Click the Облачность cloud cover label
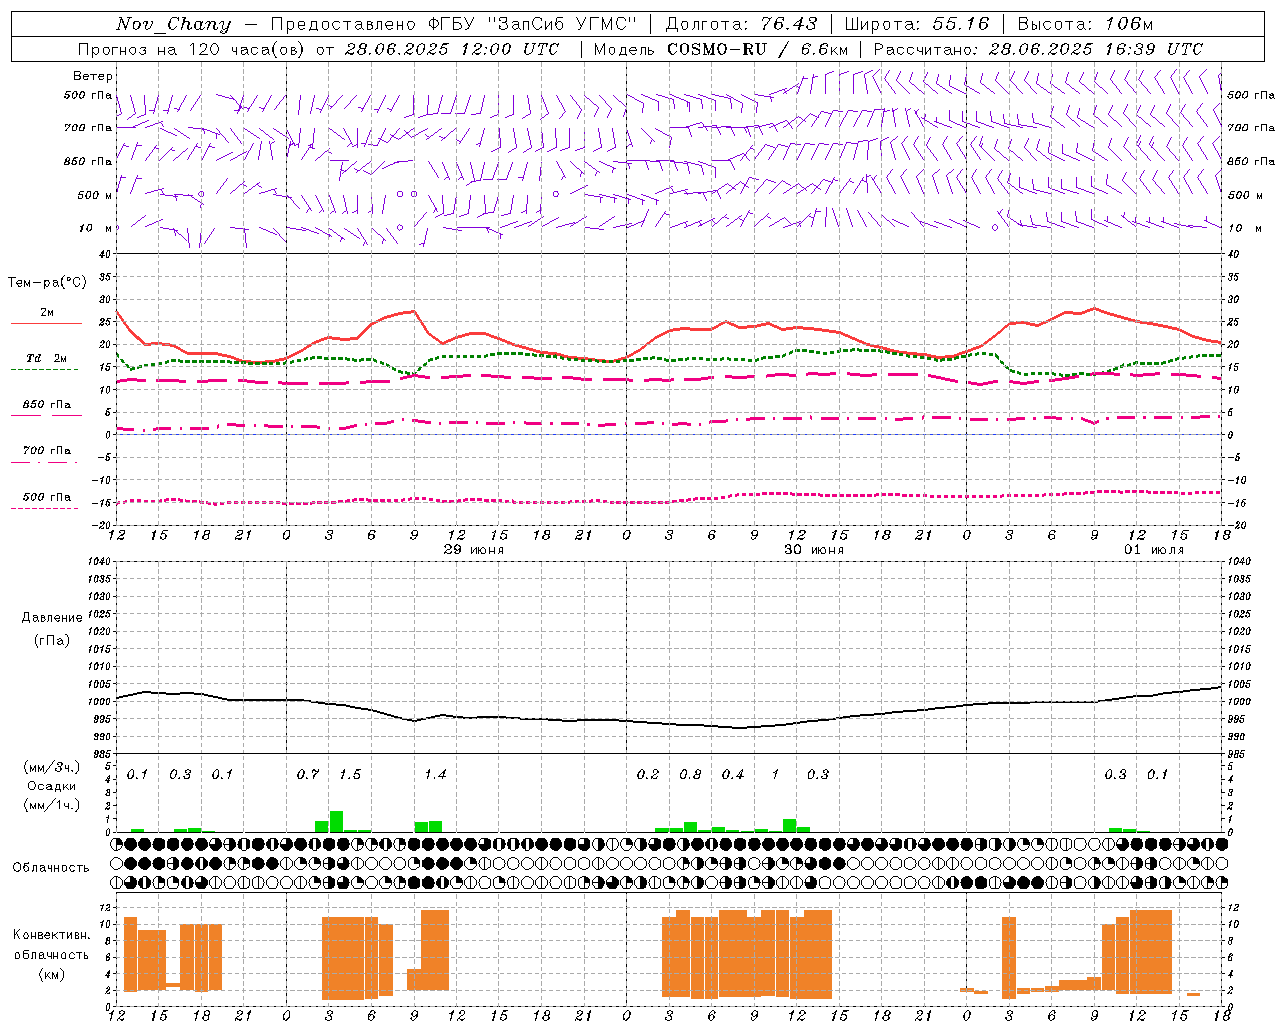The image size is (1280, 1024). tap(51, 867)
